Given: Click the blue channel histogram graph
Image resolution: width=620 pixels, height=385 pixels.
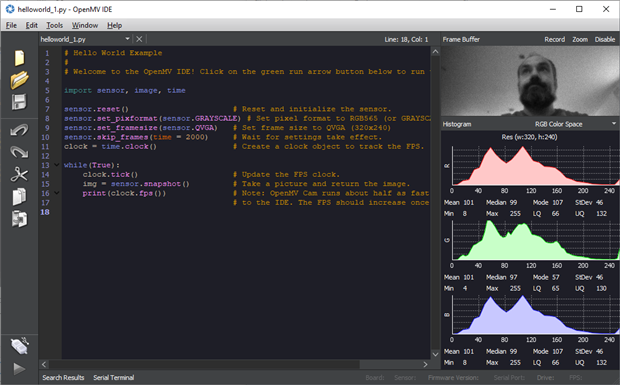Looking at the screenshot, I should (536, 314).
